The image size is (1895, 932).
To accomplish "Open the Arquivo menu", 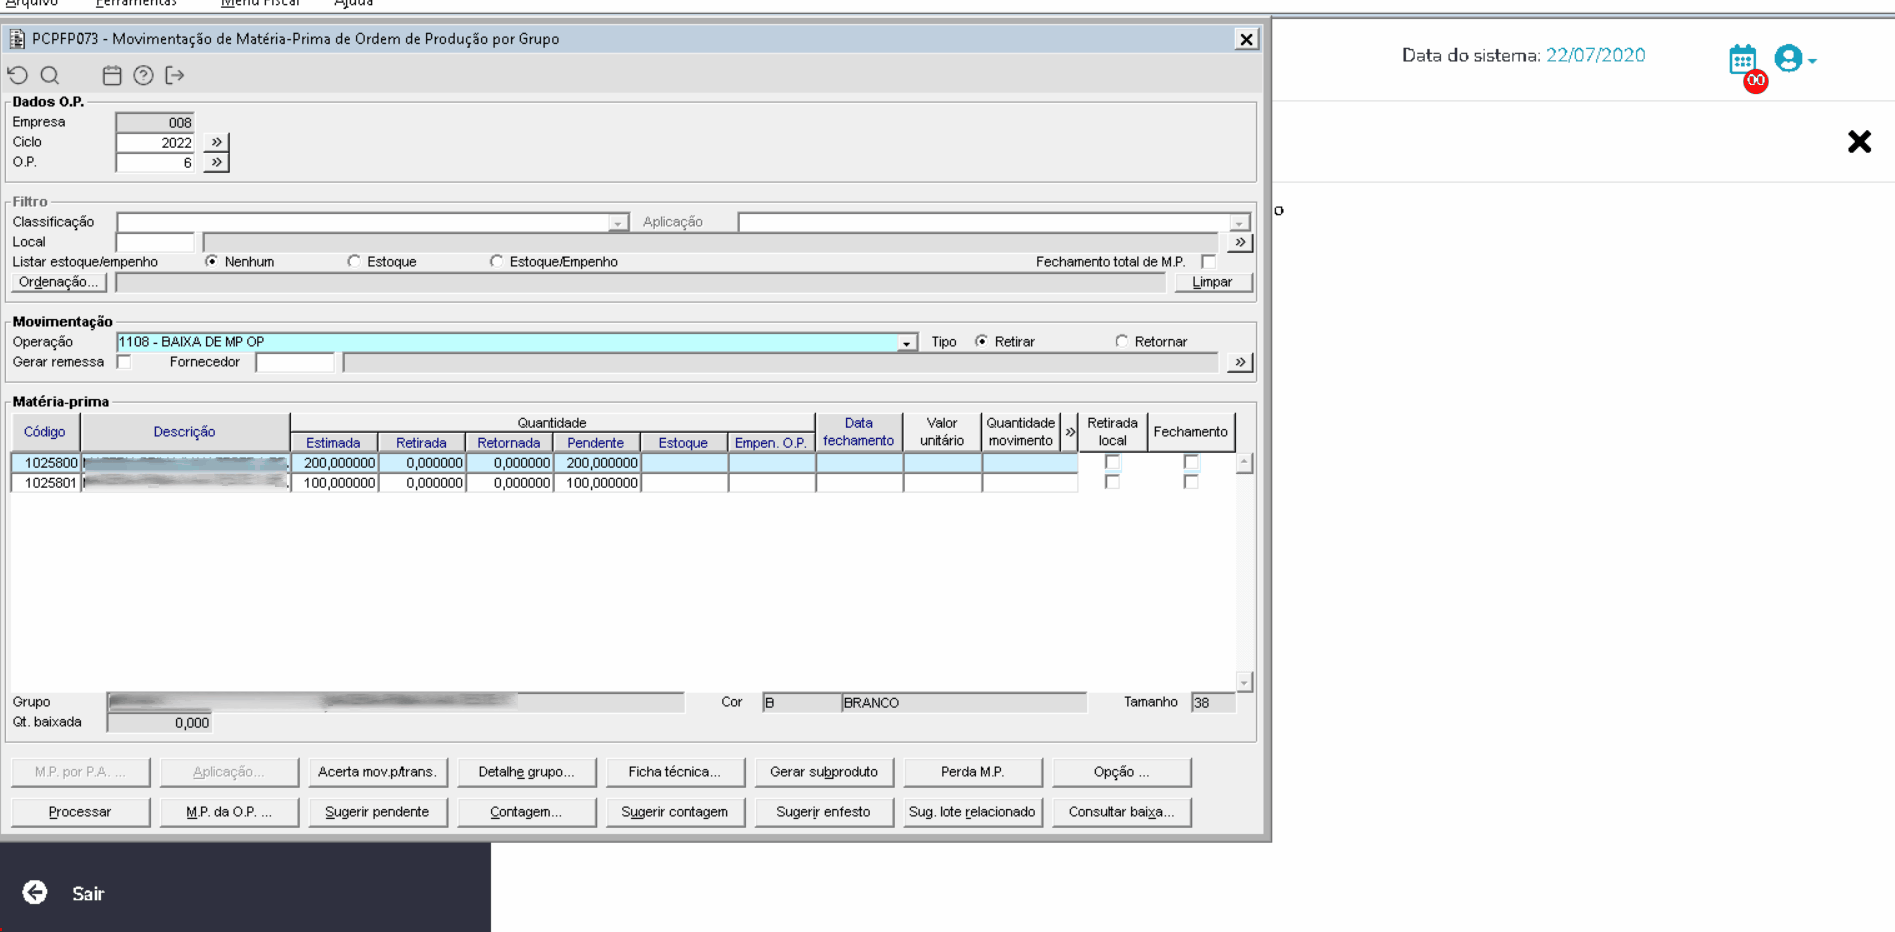I will click(32, 3).
